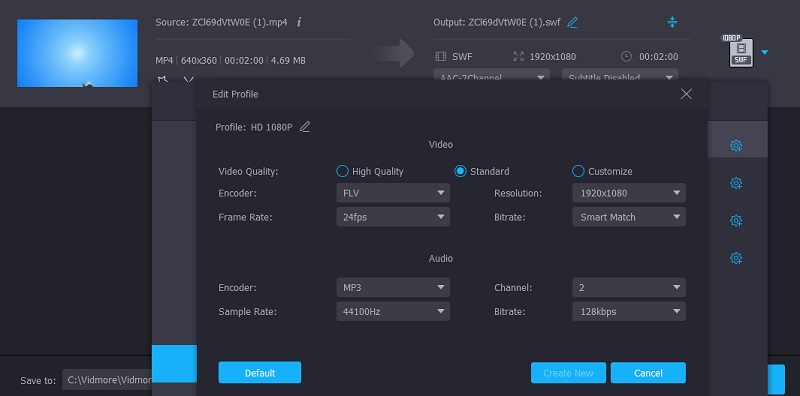800x396 pixels.
Task: Open the Sample Rate 44100Hz dropdown
Action: pyautogui.click(x=393, y=311)
